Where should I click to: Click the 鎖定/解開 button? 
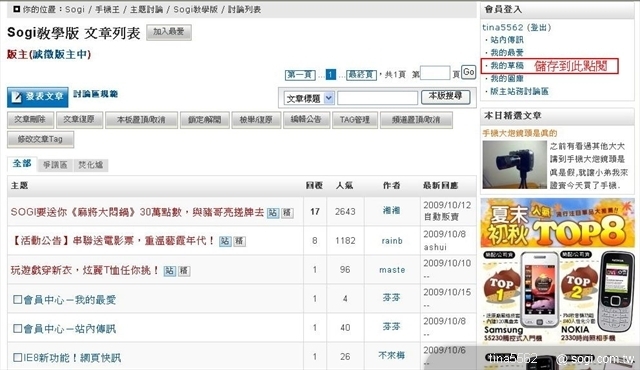(204, 120)
